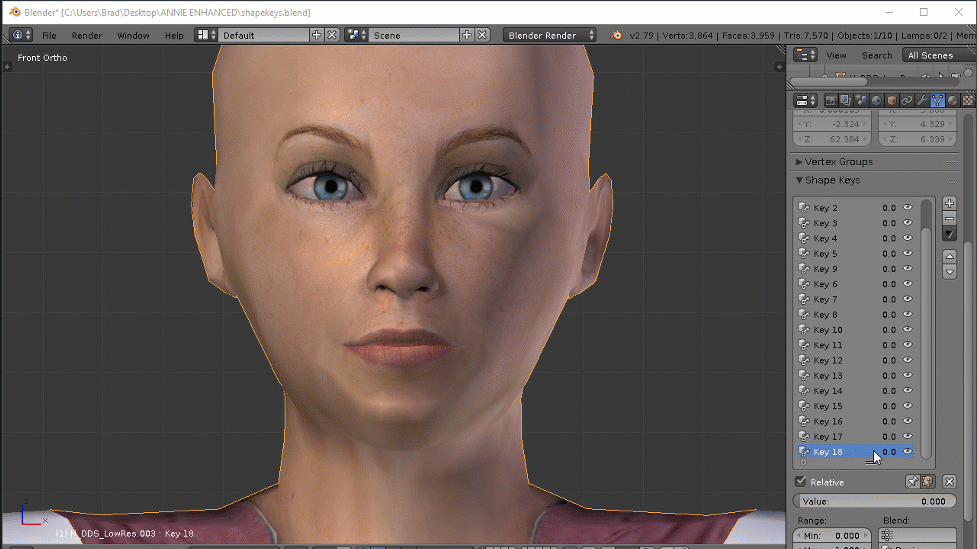Switch to the World properties tab
Viewport: 977px width, 549px height.
(876, 100)
